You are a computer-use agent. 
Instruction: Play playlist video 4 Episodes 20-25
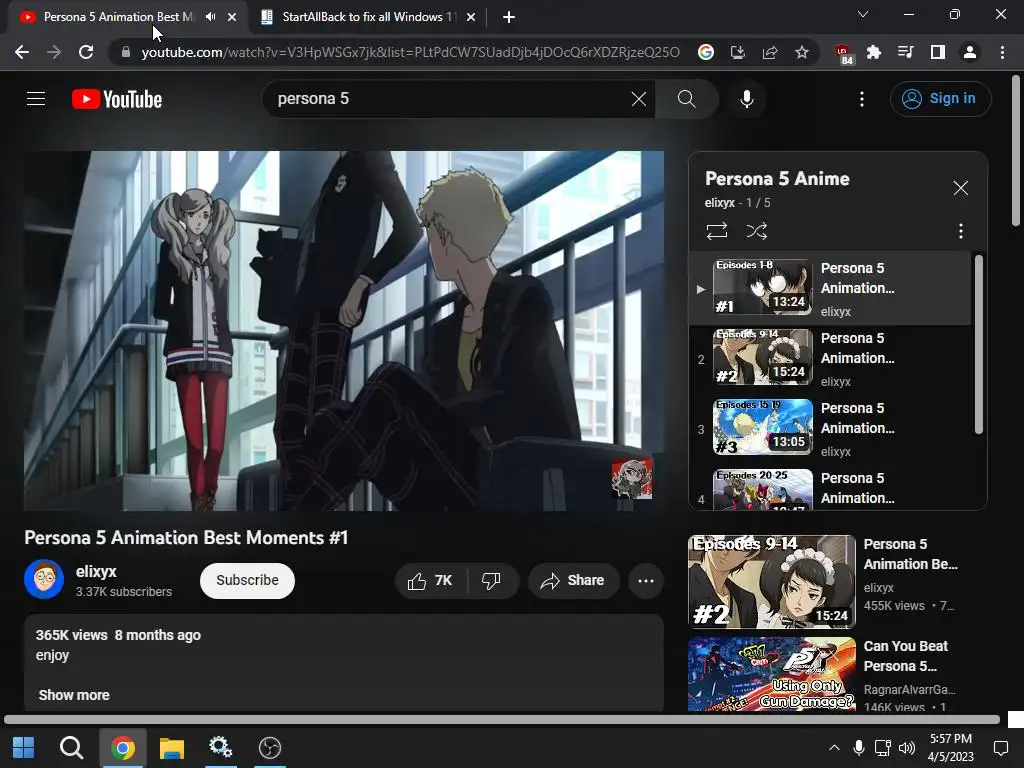pos(829,488)
